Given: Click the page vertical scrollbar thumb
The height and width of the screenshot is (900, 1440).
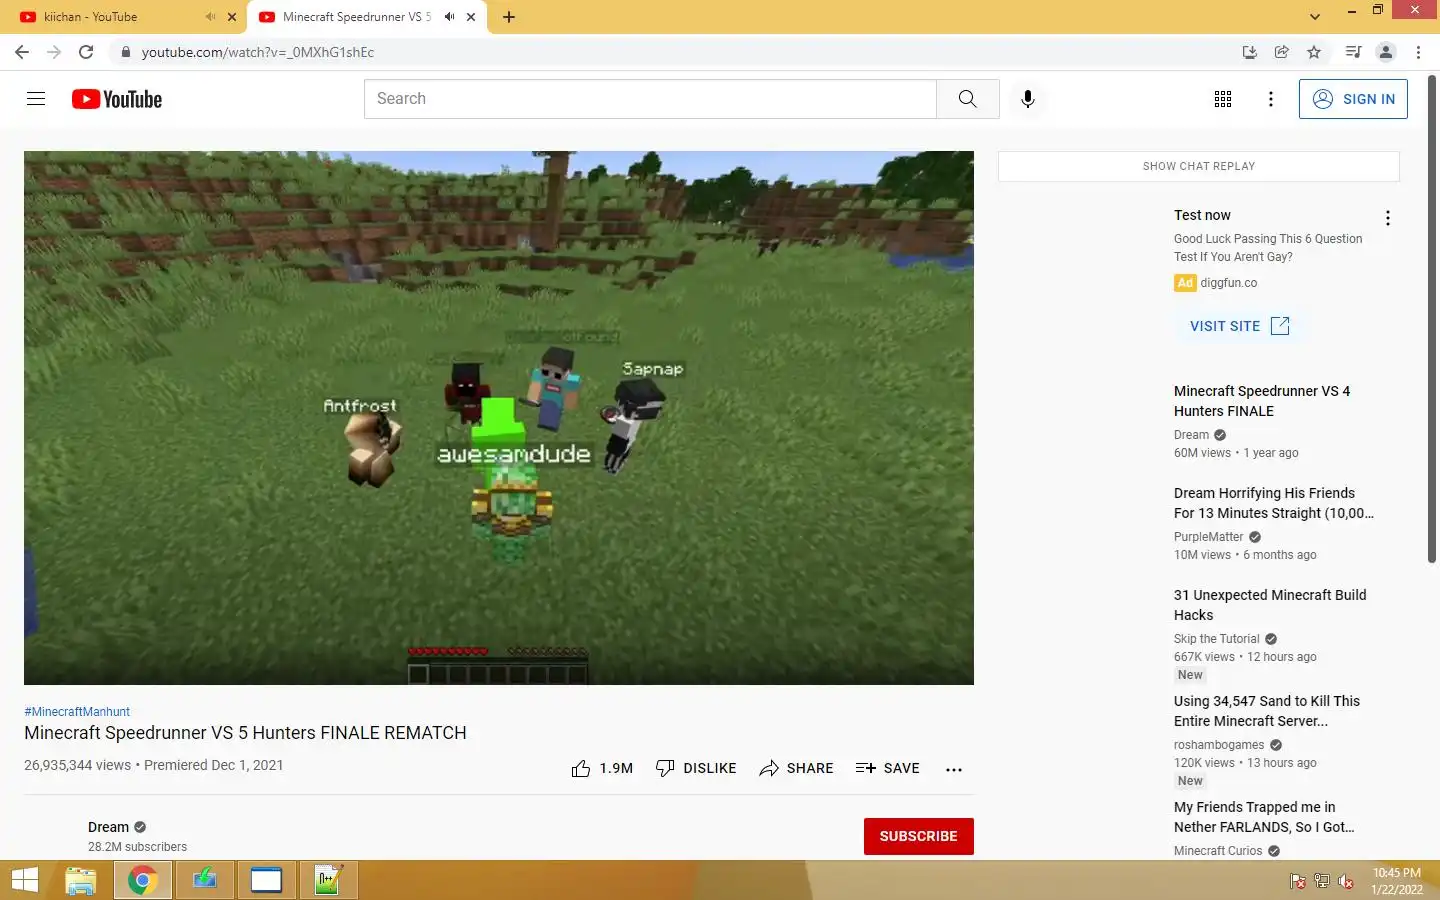Looking at the screenshot, I should click(1432, 320).
